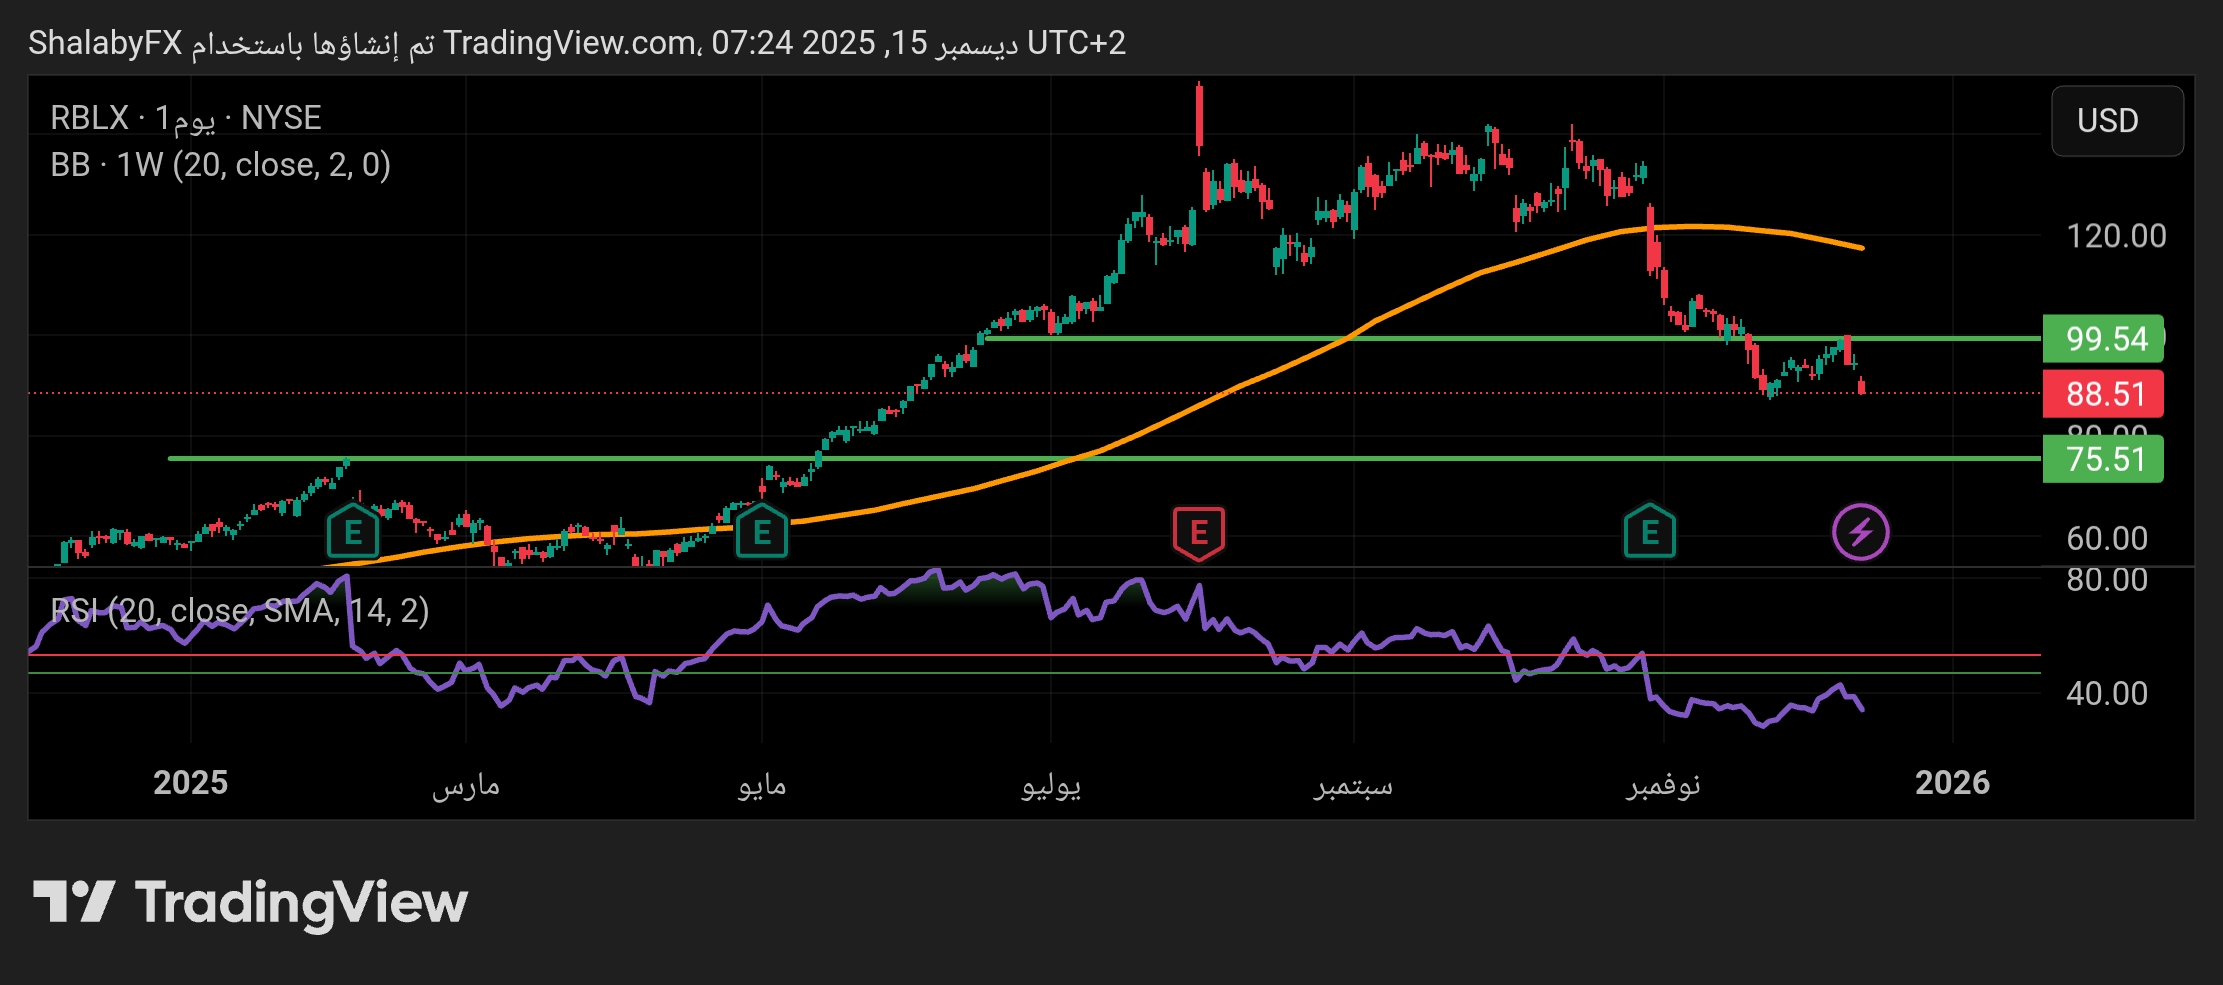This screenshot has height=985, width=2223.
Task: Click the green 99.54 price label
Action: click(x=2102, y=339)
